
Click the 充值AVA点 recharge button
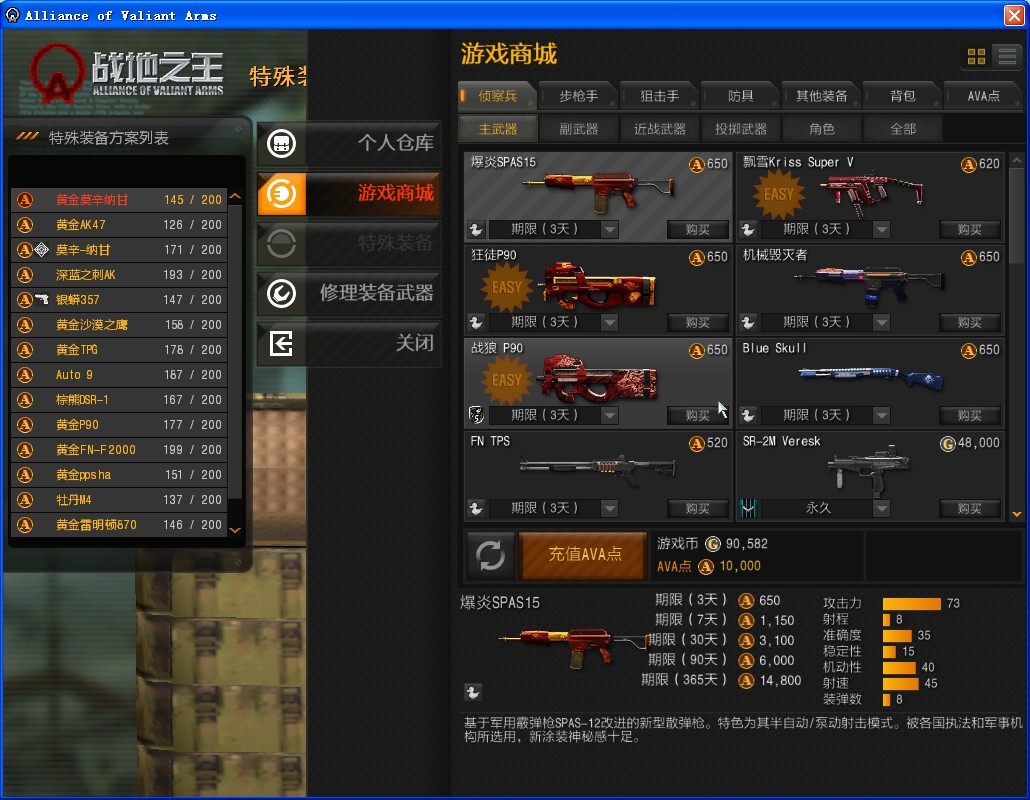[583, 556]
